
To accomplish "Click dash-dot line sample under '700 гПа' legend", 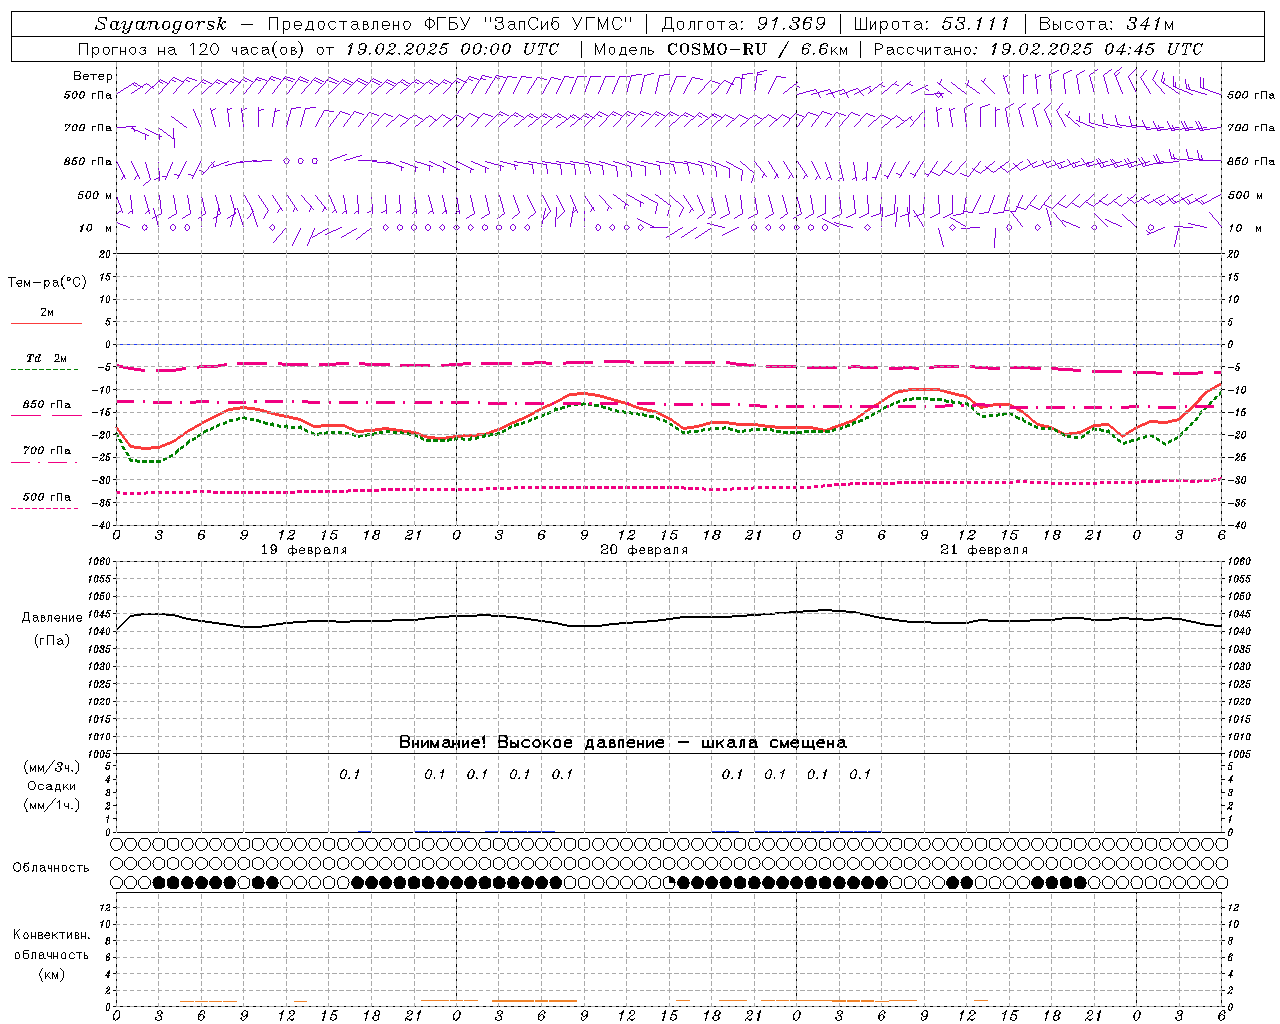I will [44, 462].
